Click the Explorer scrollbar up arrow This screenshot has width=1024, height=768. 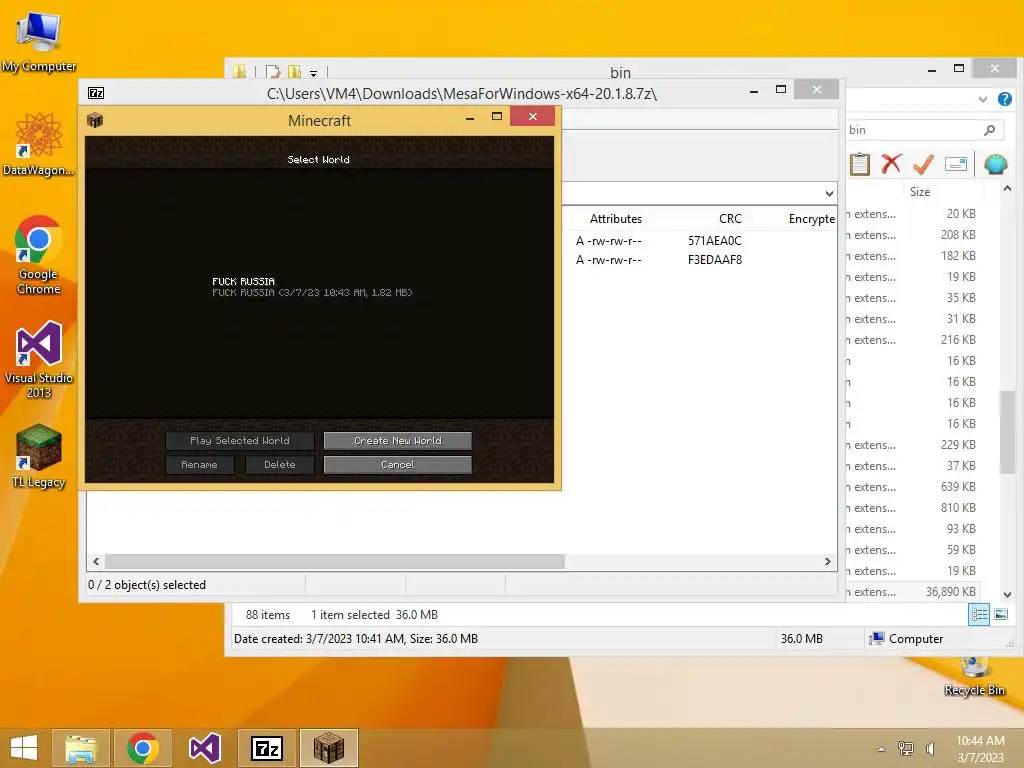click(1007, 189)
